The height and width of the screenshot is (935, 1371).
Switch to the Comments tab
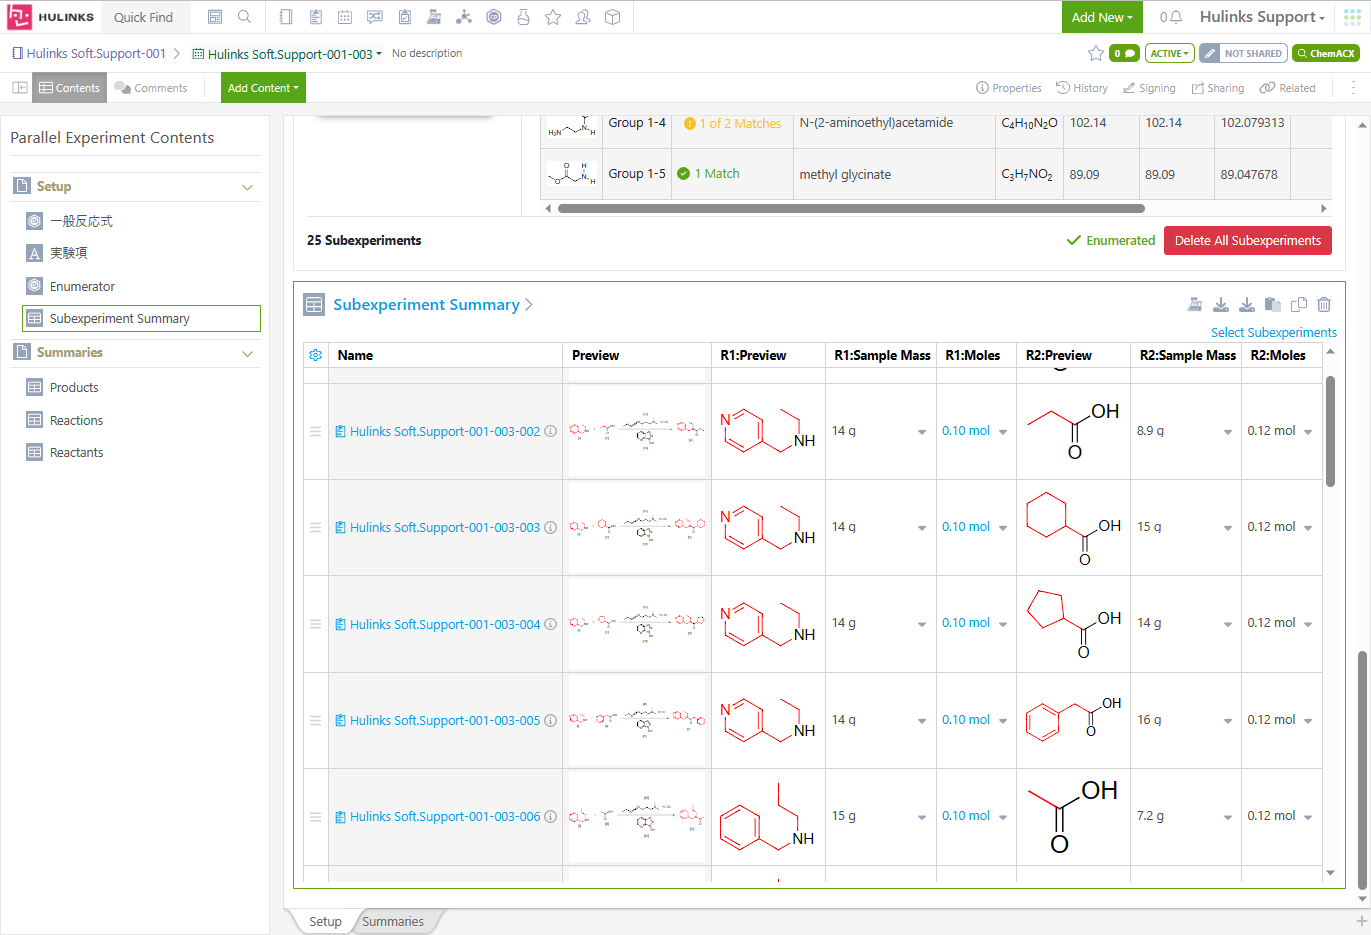click(x=151, y=88)
